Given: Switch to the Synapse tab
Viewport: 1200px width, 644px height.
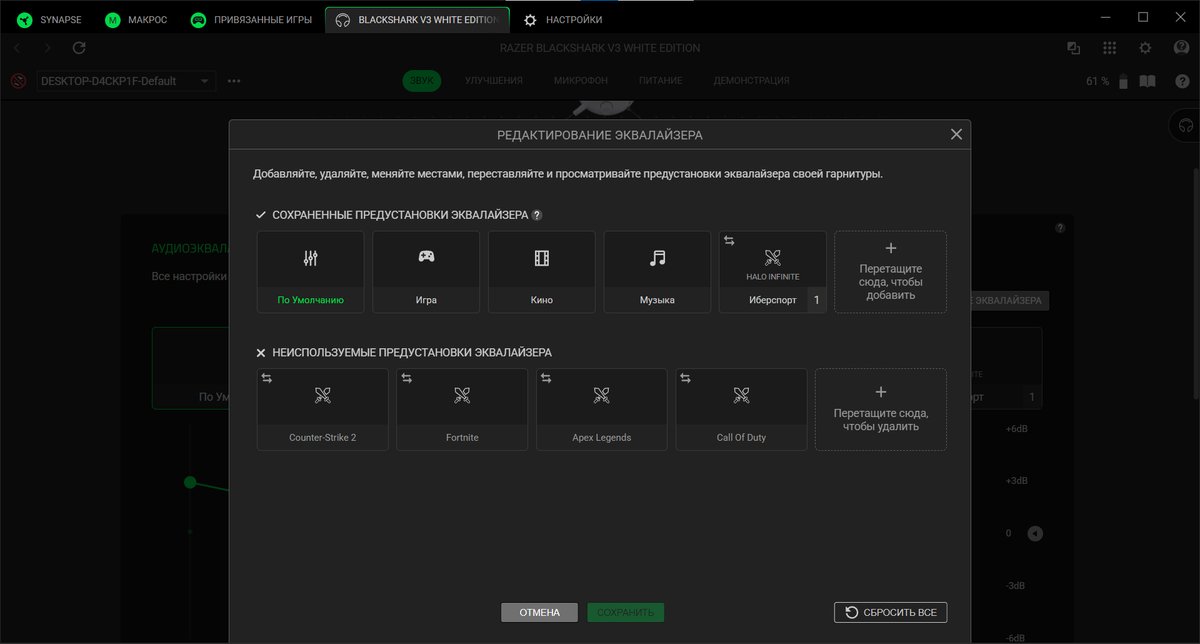Looking at the screenshot, I should [48, 19].
